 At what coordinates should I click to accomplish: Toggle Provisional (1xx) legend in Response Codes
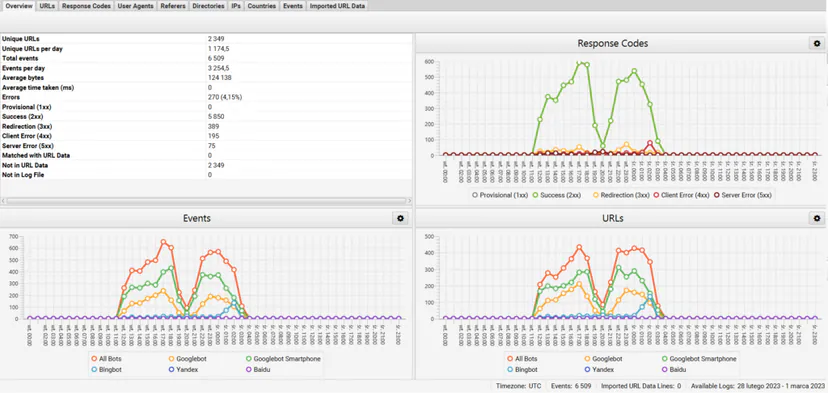coord(500,195)
